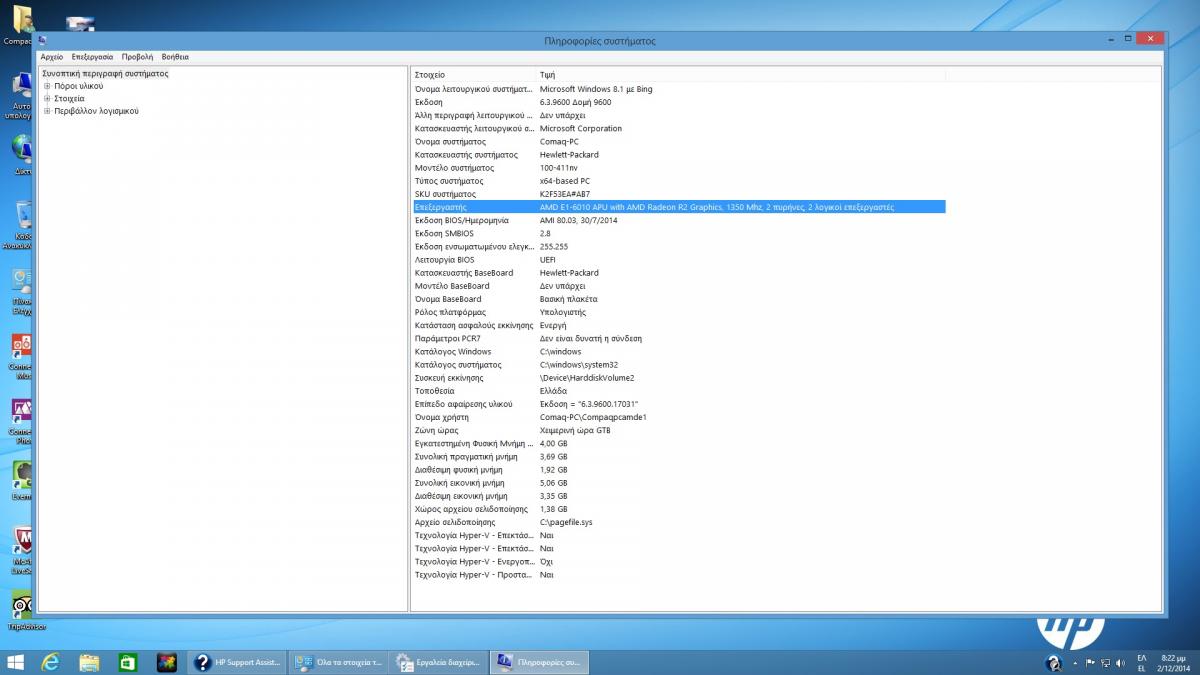The height and width of the screenshot is (675, 1200).
Task: Open the Προβολή menu
Action: [x=138, y=57]
